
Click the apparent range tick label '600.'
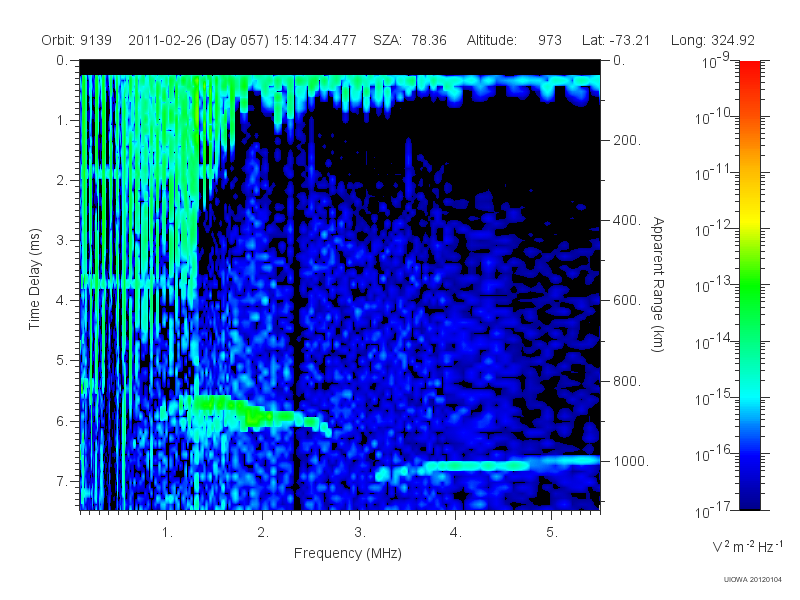627,301
